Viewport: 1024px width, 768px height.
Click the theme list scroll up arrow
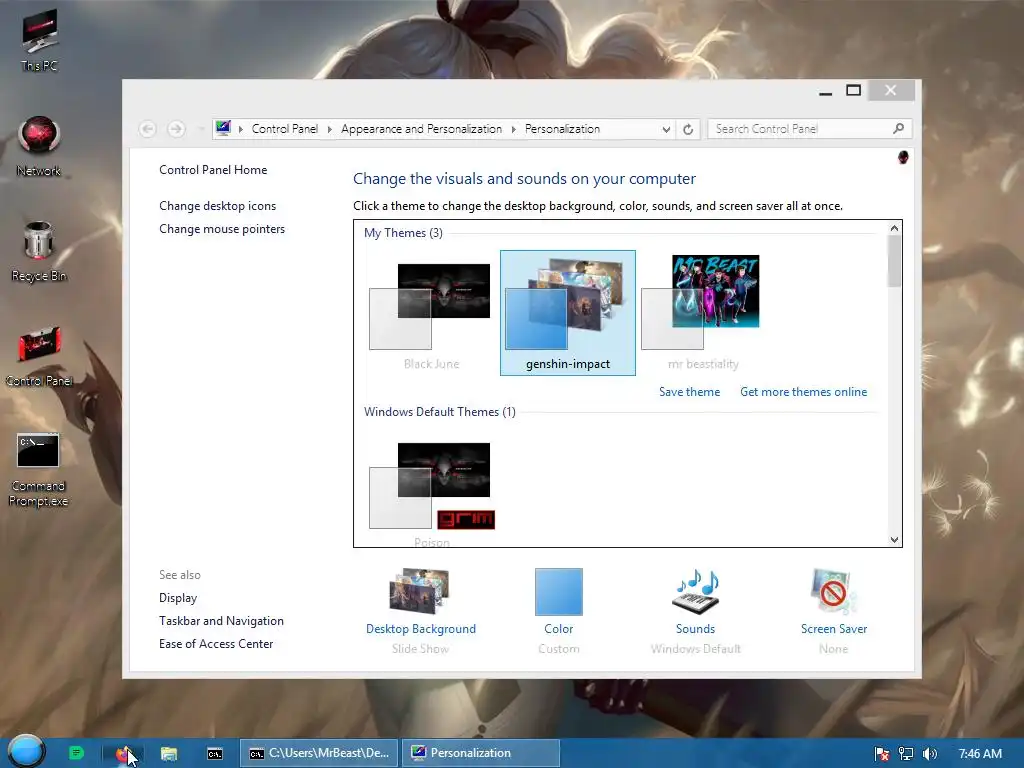[895, 228]
